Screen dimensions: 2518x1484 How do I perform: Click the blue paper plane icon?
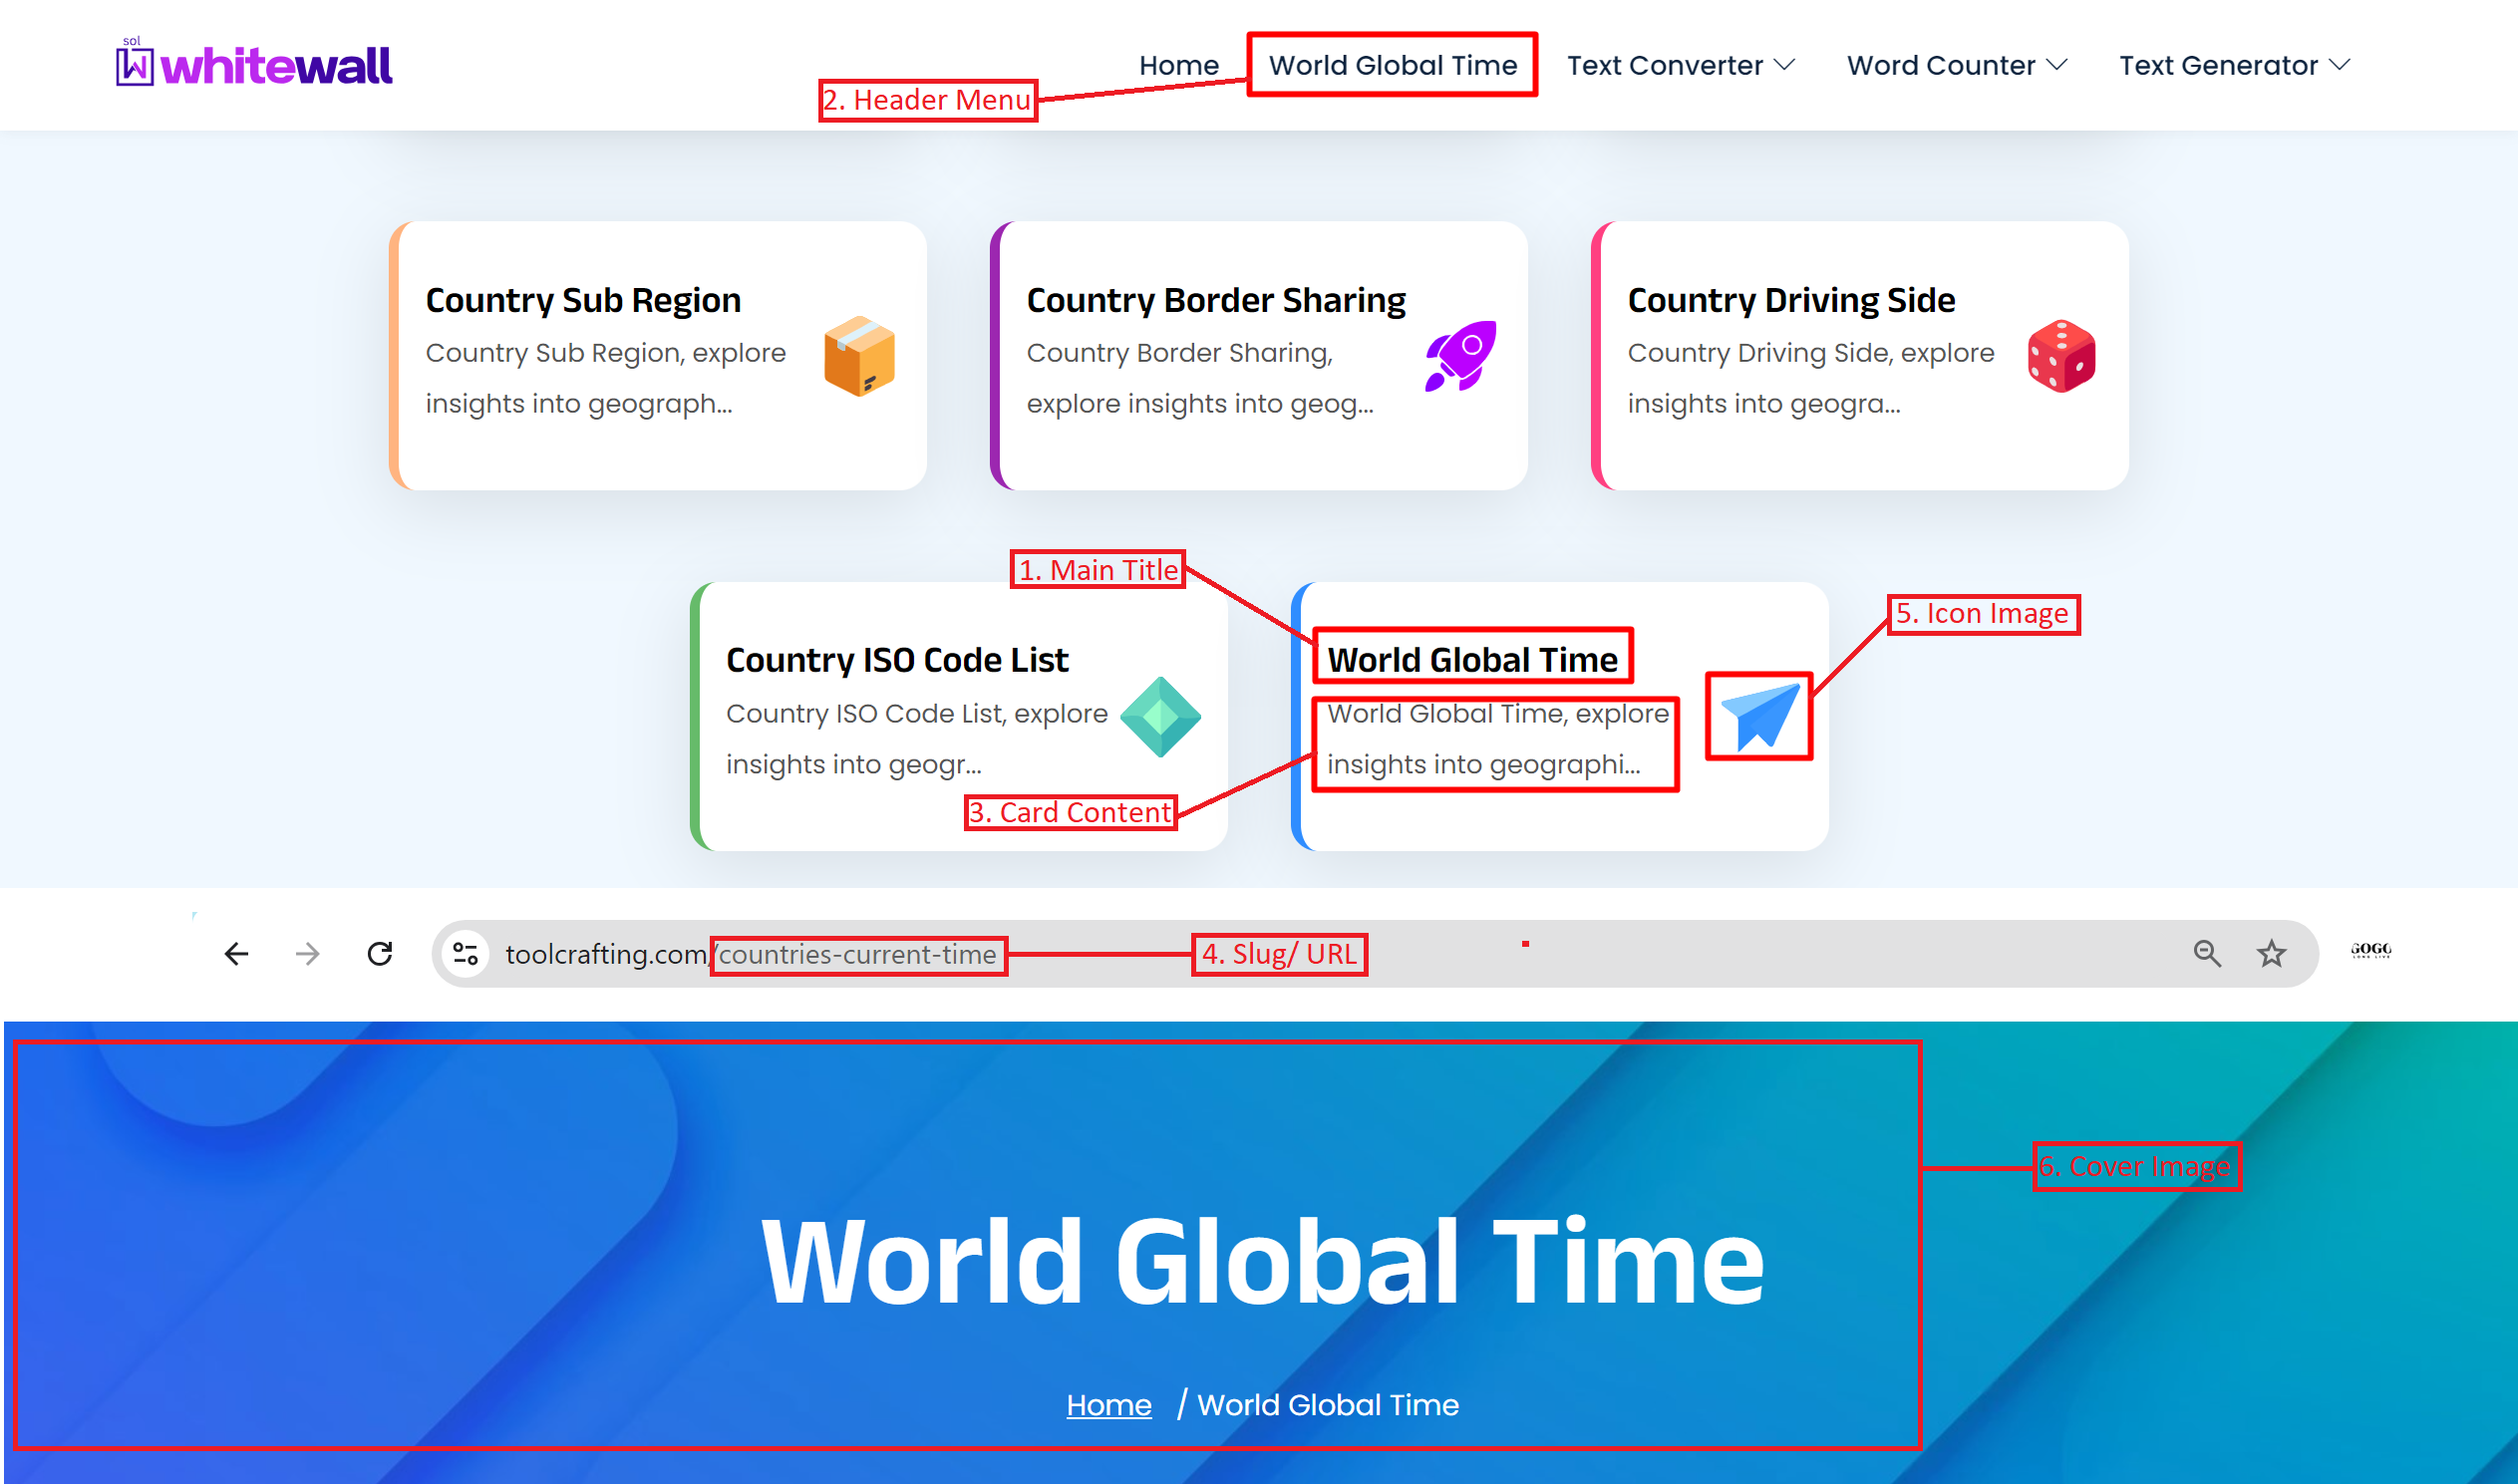[x=1760, y=717]
